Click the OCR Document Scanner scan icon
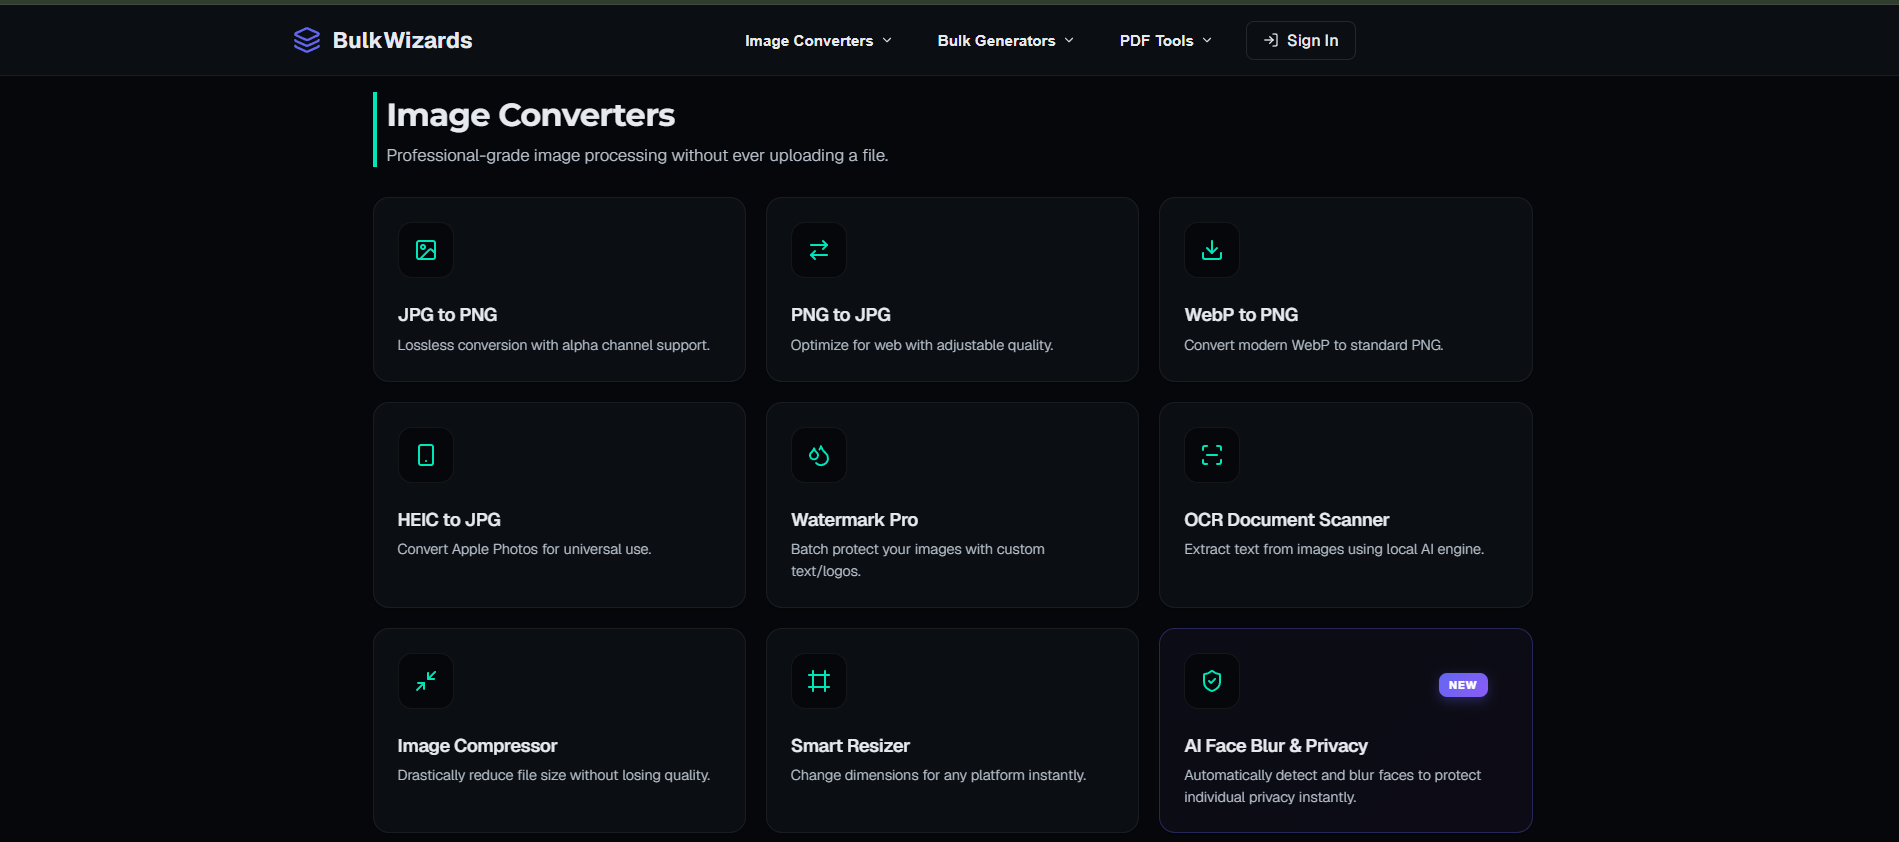This screenshot has height=842, width=1899. 1212,455
